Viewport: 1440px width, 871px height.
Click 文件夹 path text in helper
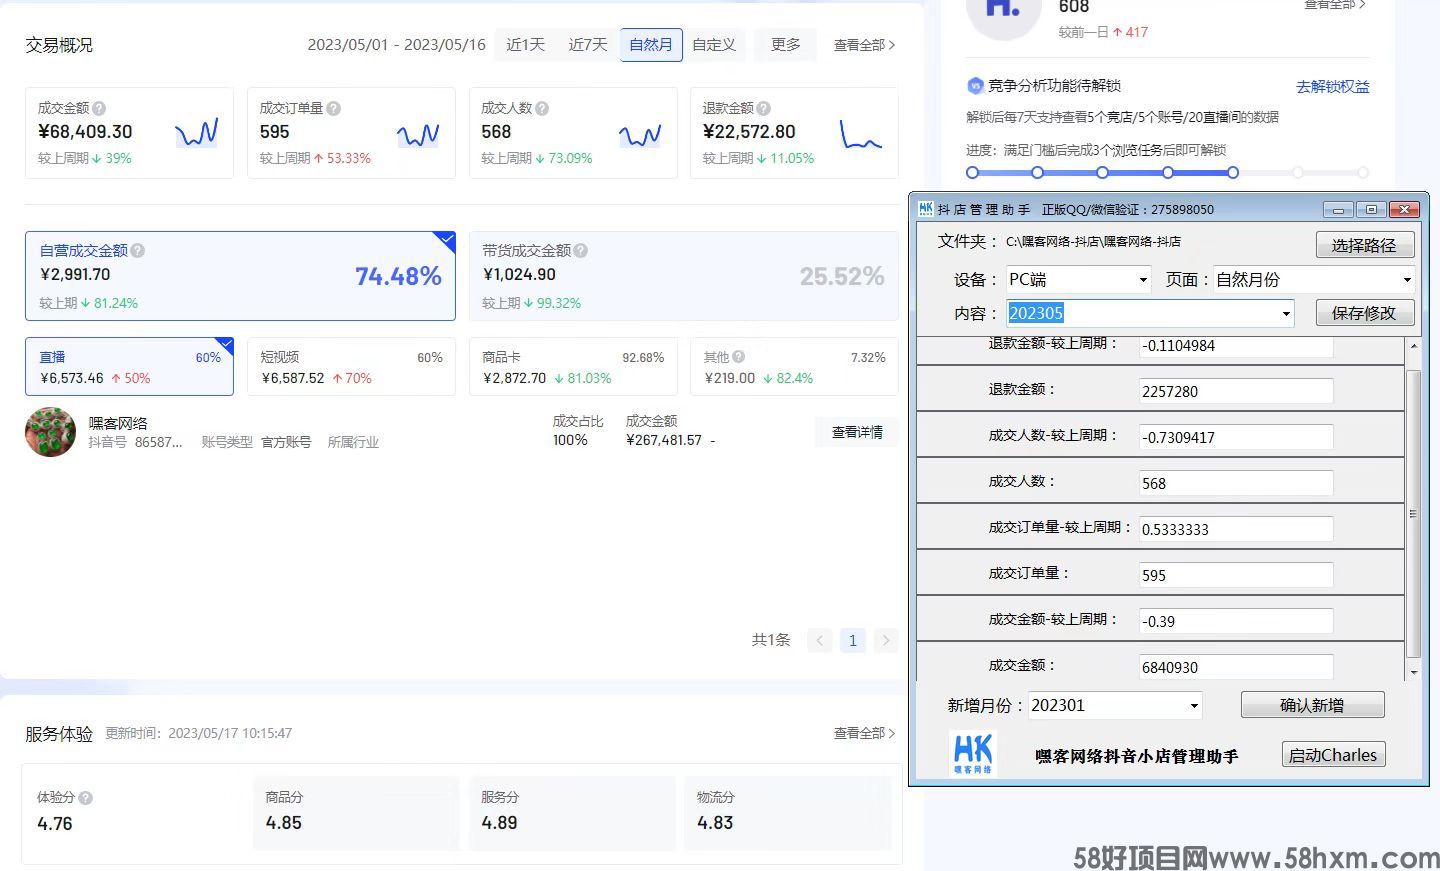1093,242
